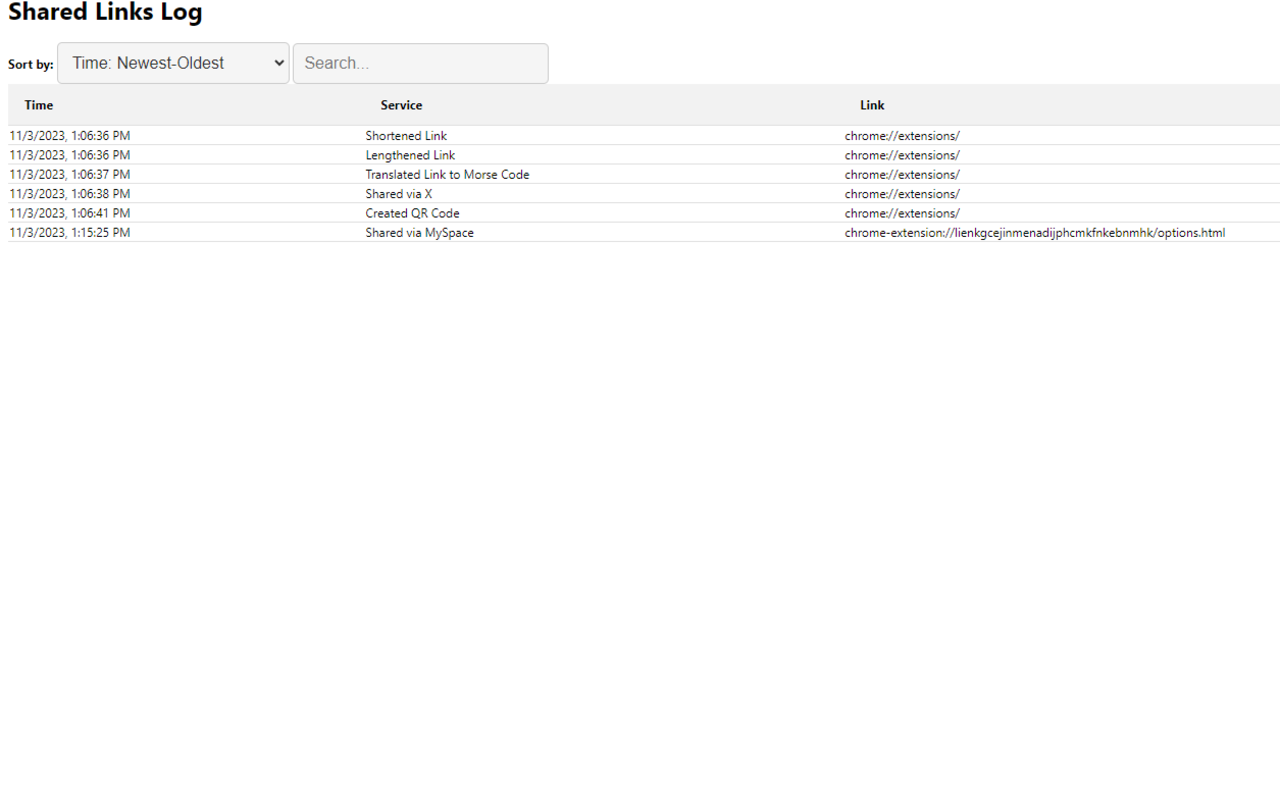The image size is (1280, 800).
Task: Click the link in the Shared via X row
Action: click(x=902, y=194)
